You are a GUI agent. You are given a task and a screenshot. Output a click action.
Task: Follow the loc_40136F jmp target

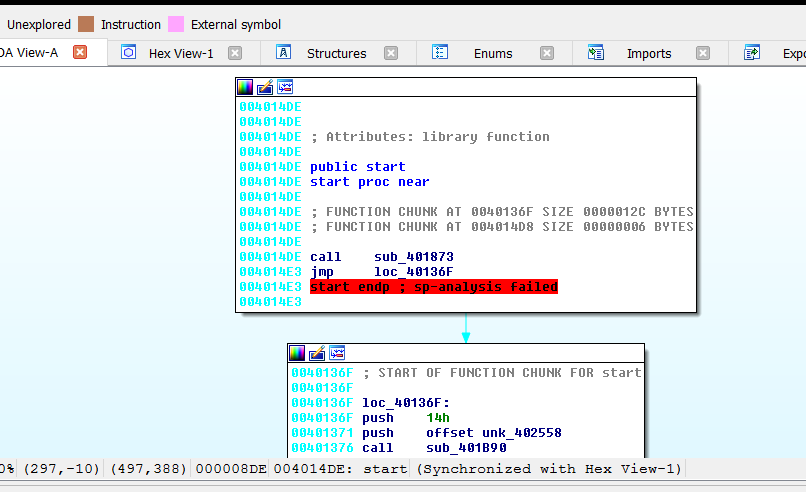(413, 272)
